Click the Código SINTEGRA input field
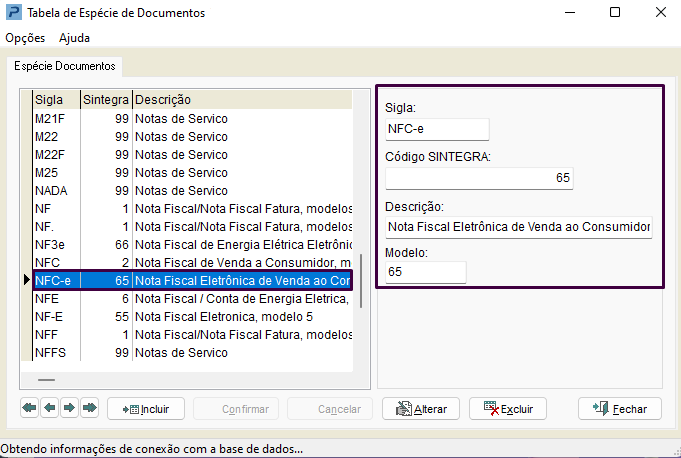The image size is (681, 458). pos(479,178)
